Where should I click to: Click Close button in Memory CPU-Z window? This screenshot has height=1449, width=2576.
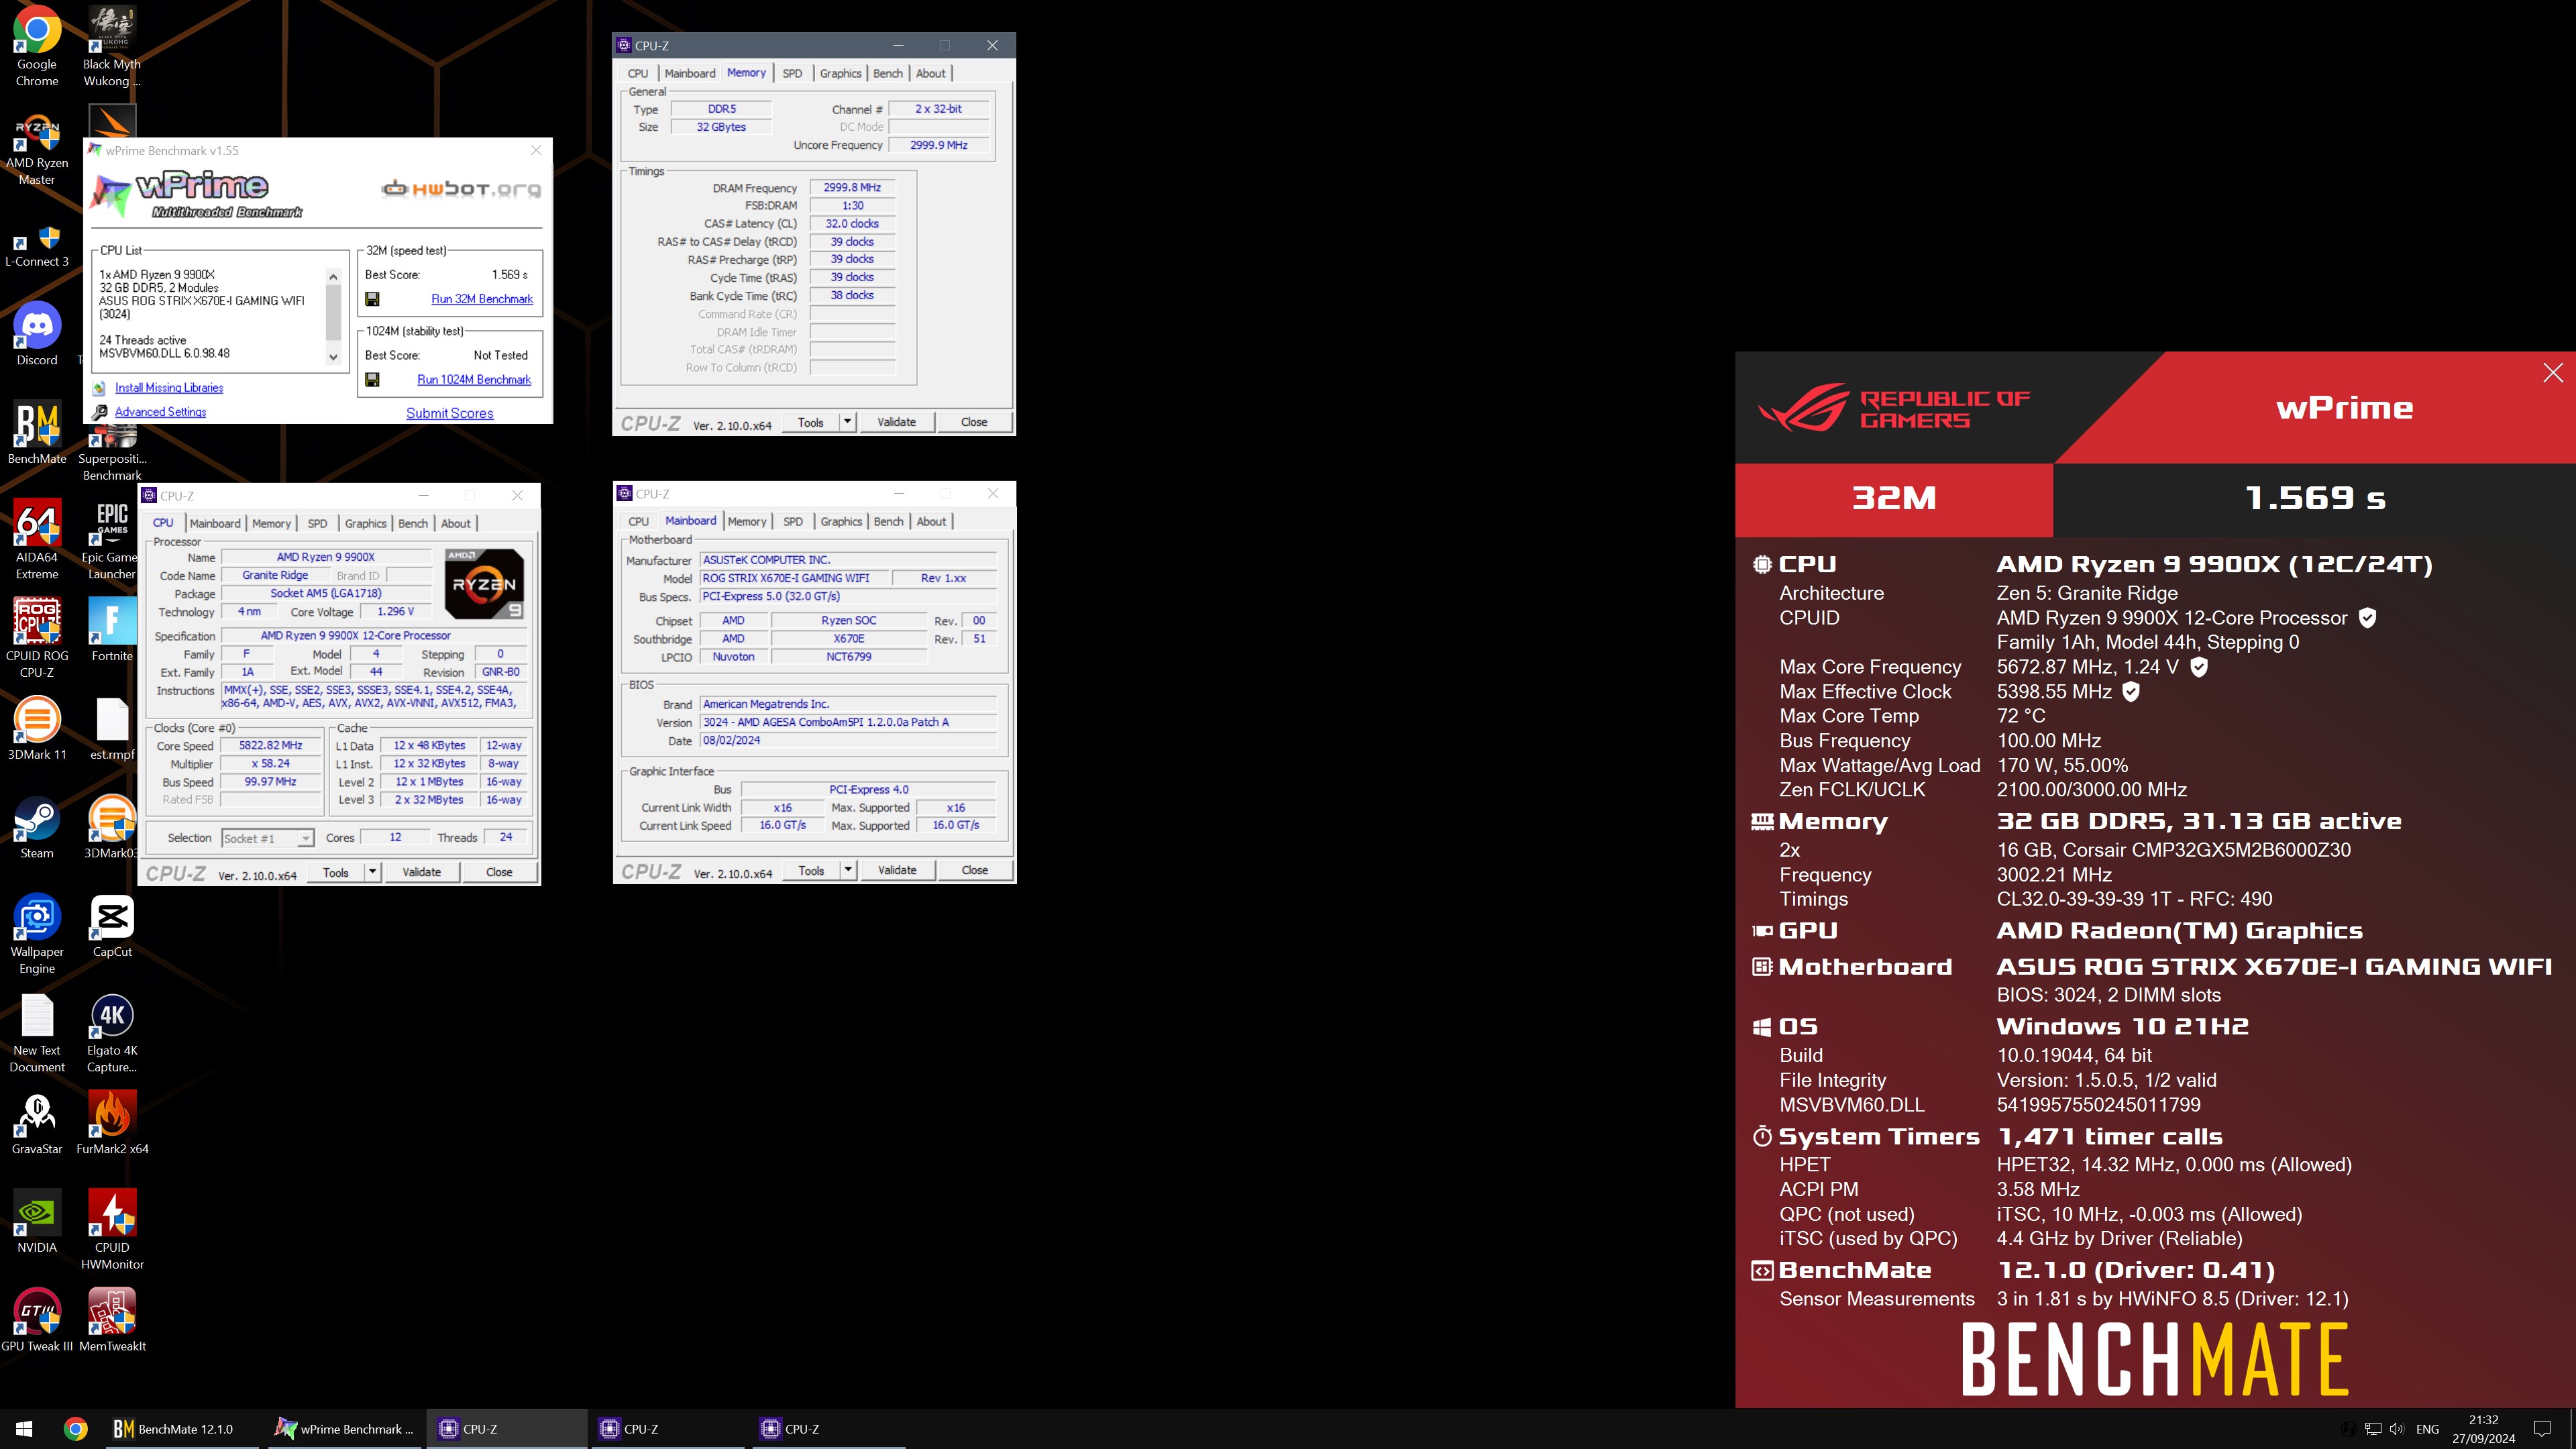pyautogui.click(x=974, y=422)
